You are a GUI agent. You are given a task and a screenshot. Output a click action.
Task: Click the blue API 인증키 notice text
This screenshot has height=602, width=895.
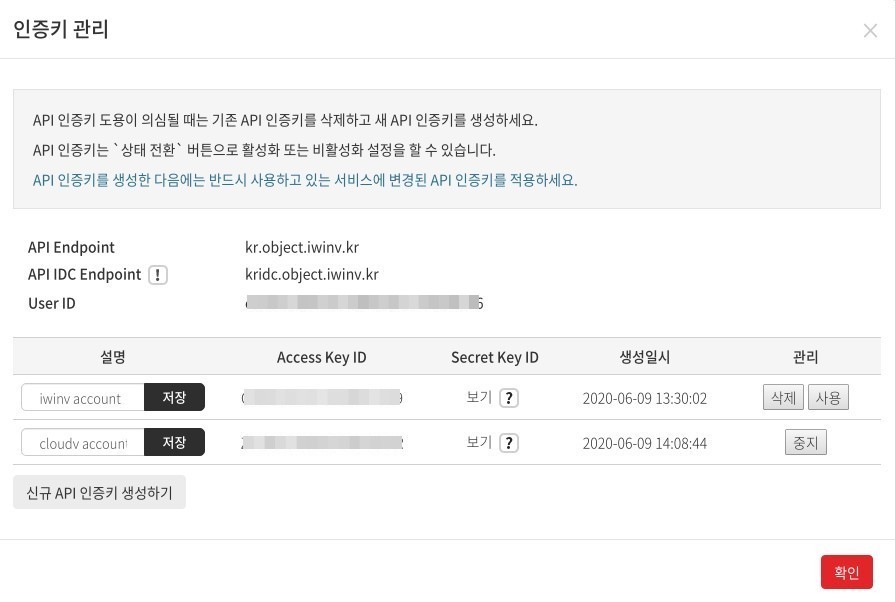(x=305, y=180)
